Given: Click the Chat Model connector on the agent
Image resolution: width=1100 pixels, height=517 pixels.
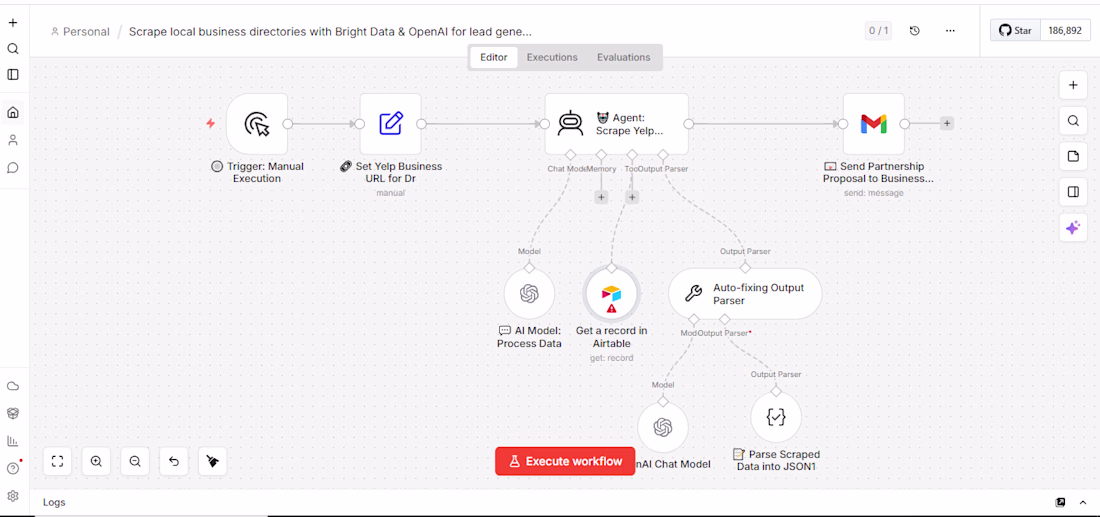Looking at the screenshot, I should point(570,154).
